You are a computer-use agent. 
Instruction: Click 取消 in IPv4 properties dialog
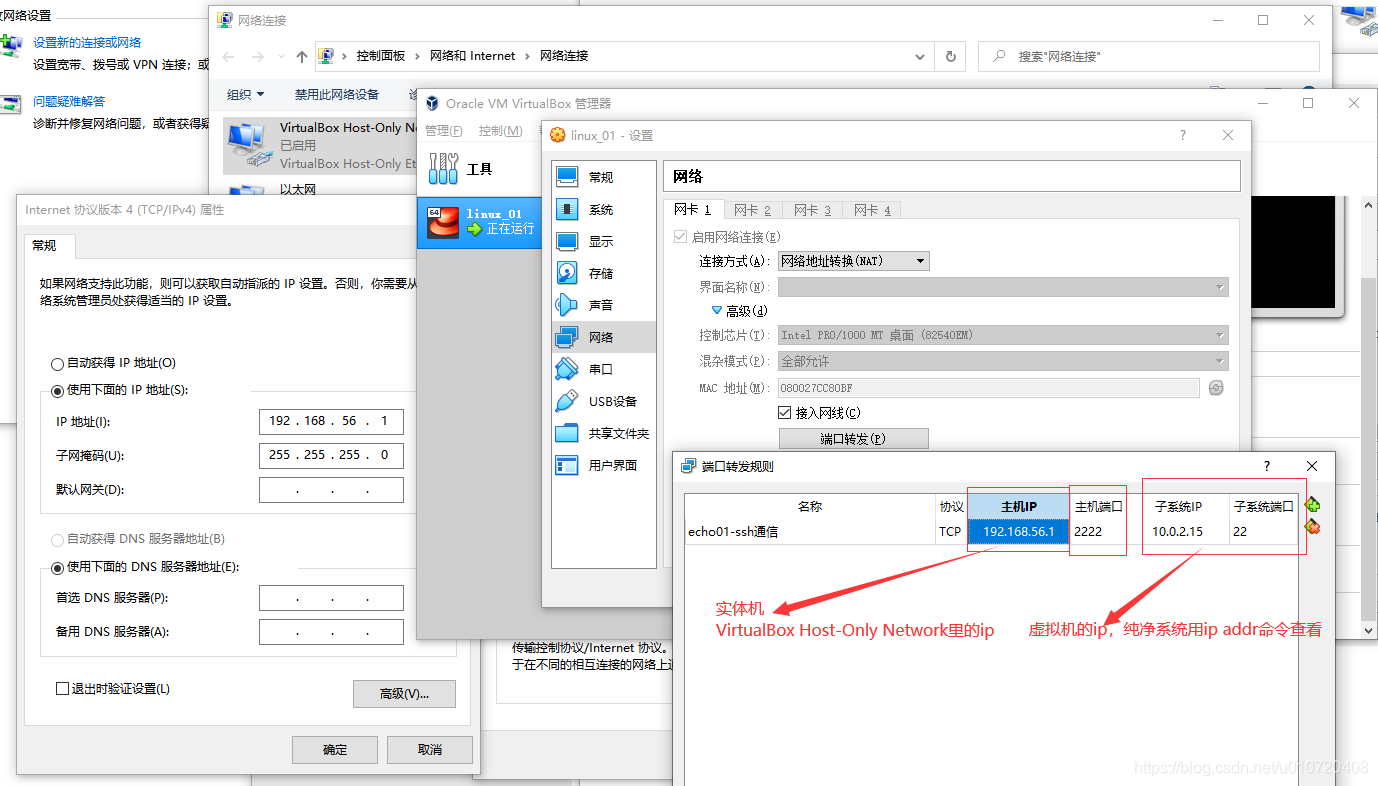tap(429, 750)
